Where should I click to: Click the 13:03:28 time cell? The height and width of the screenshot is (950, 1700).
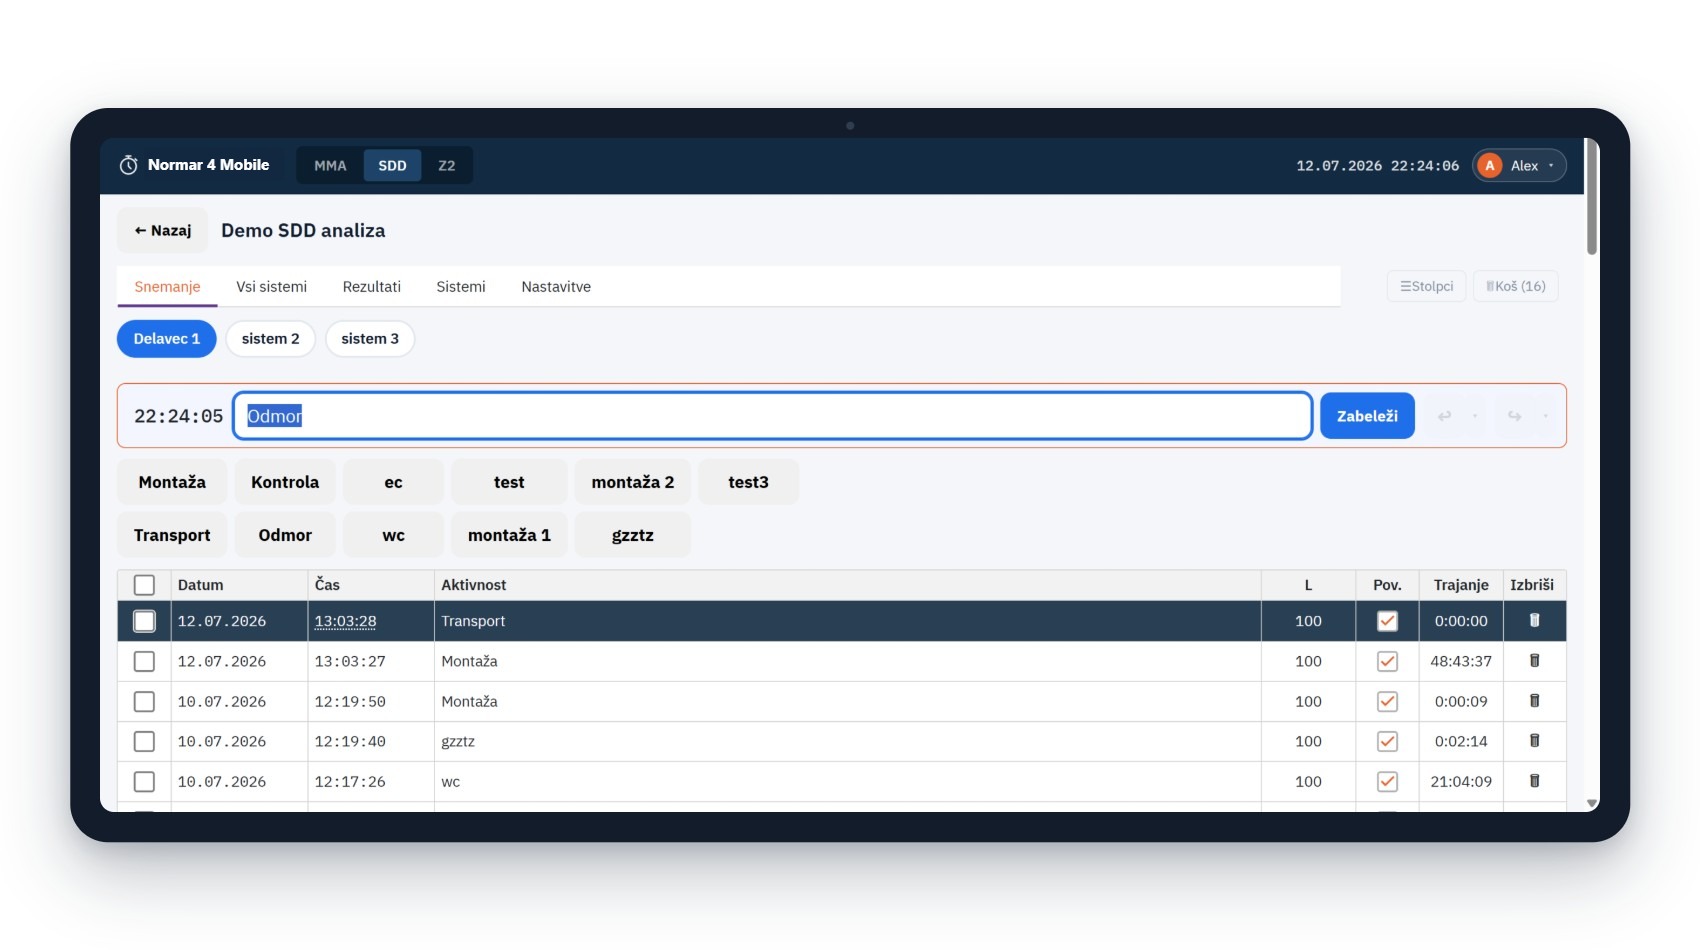(x=371, y=621)
